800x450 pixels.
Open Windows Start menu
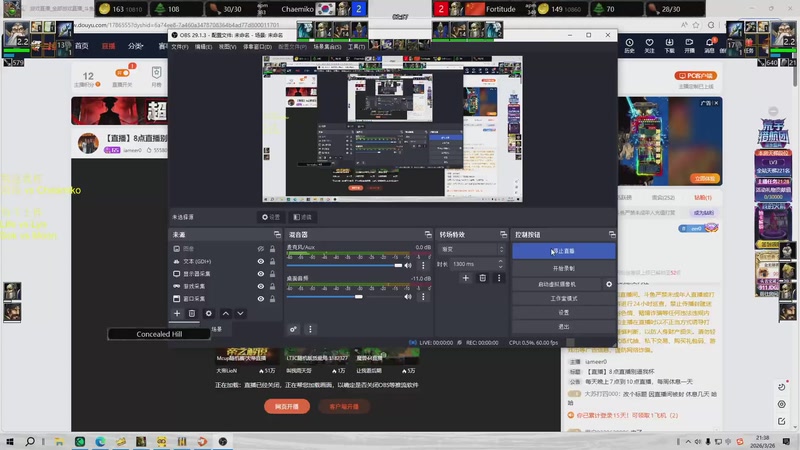(10, 441)
